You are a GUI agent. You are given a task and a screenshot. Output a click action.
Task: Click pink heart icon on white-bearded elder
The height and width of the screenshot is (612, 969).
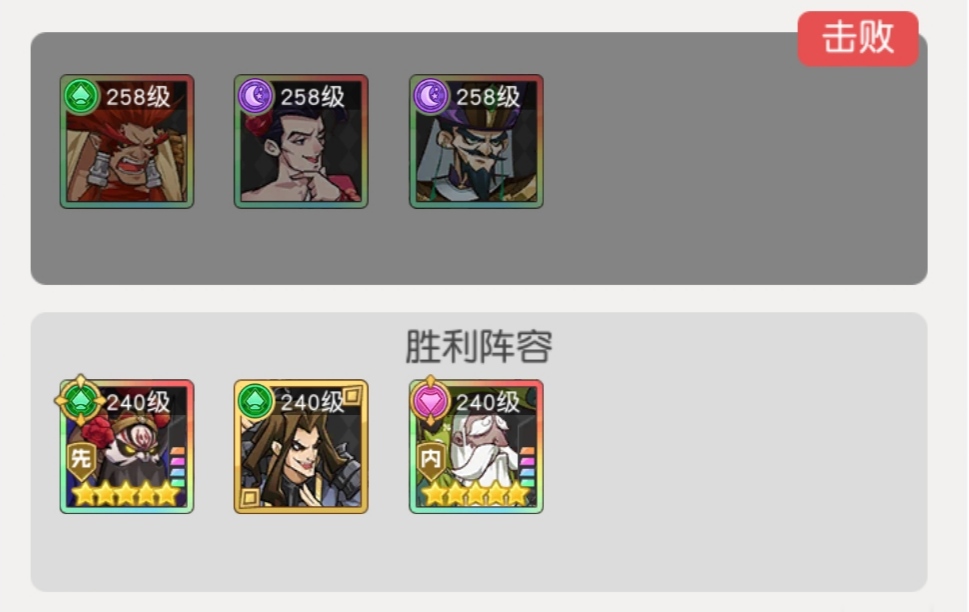point(430,401)
